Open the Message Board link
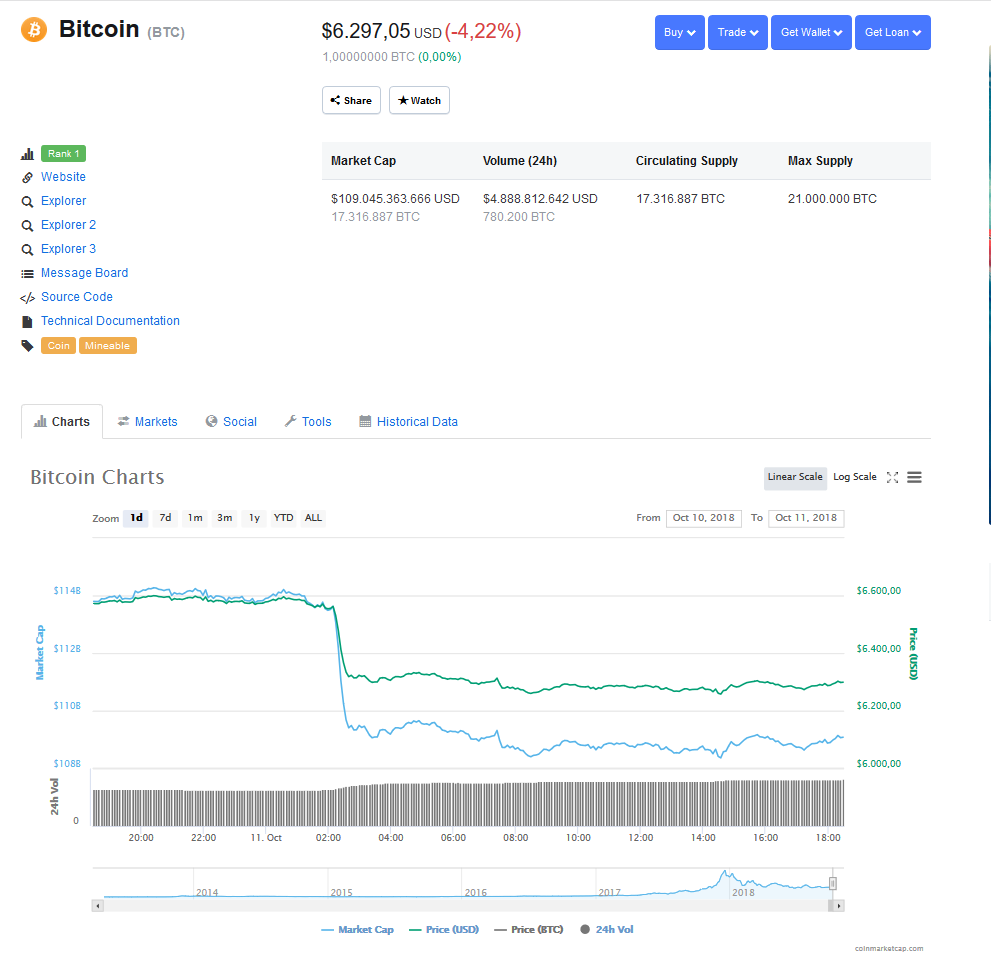Screen dimensions: 991x957 (84, 273)
